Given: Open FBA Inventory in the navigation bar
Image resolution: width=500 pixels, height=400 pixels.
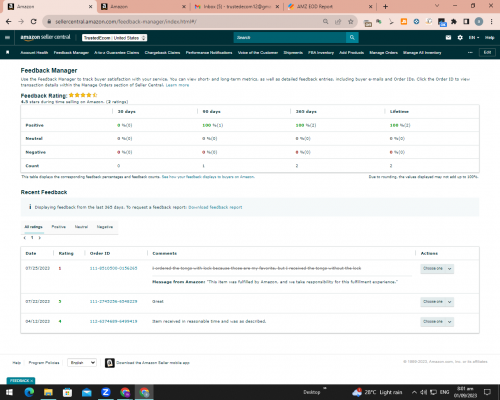Looking at the screenshot, I should pyautogui.click(x=321, y=52).
